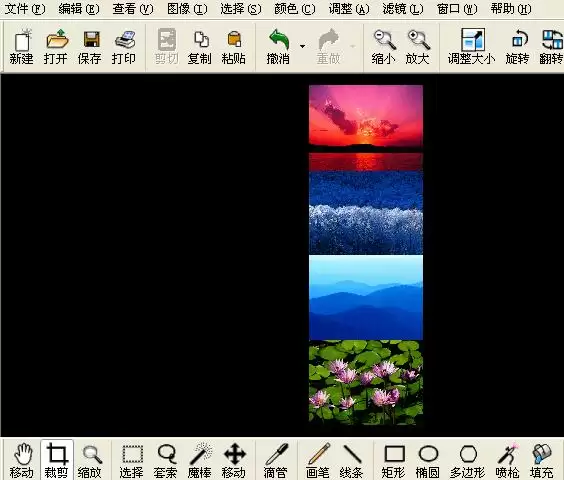Click the greyed 重做 (Redo) icon
564x480 pixels.
tap(329, 47)
